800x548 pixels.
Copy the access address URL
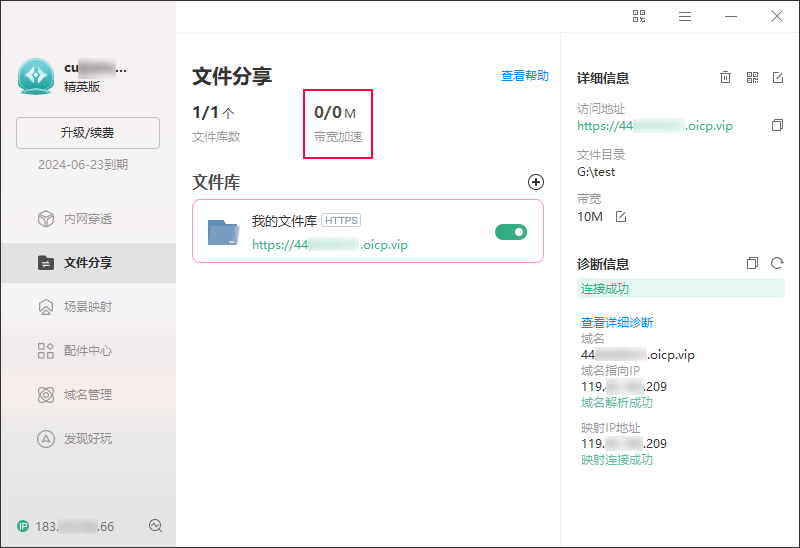click(777, 126)
